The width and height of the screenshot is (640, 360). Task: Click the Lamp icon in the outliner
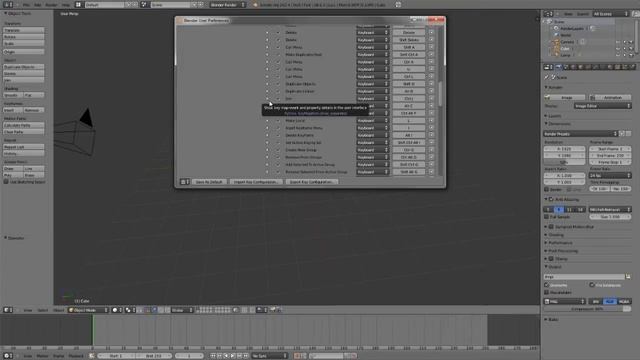click(x=556, y=55)
